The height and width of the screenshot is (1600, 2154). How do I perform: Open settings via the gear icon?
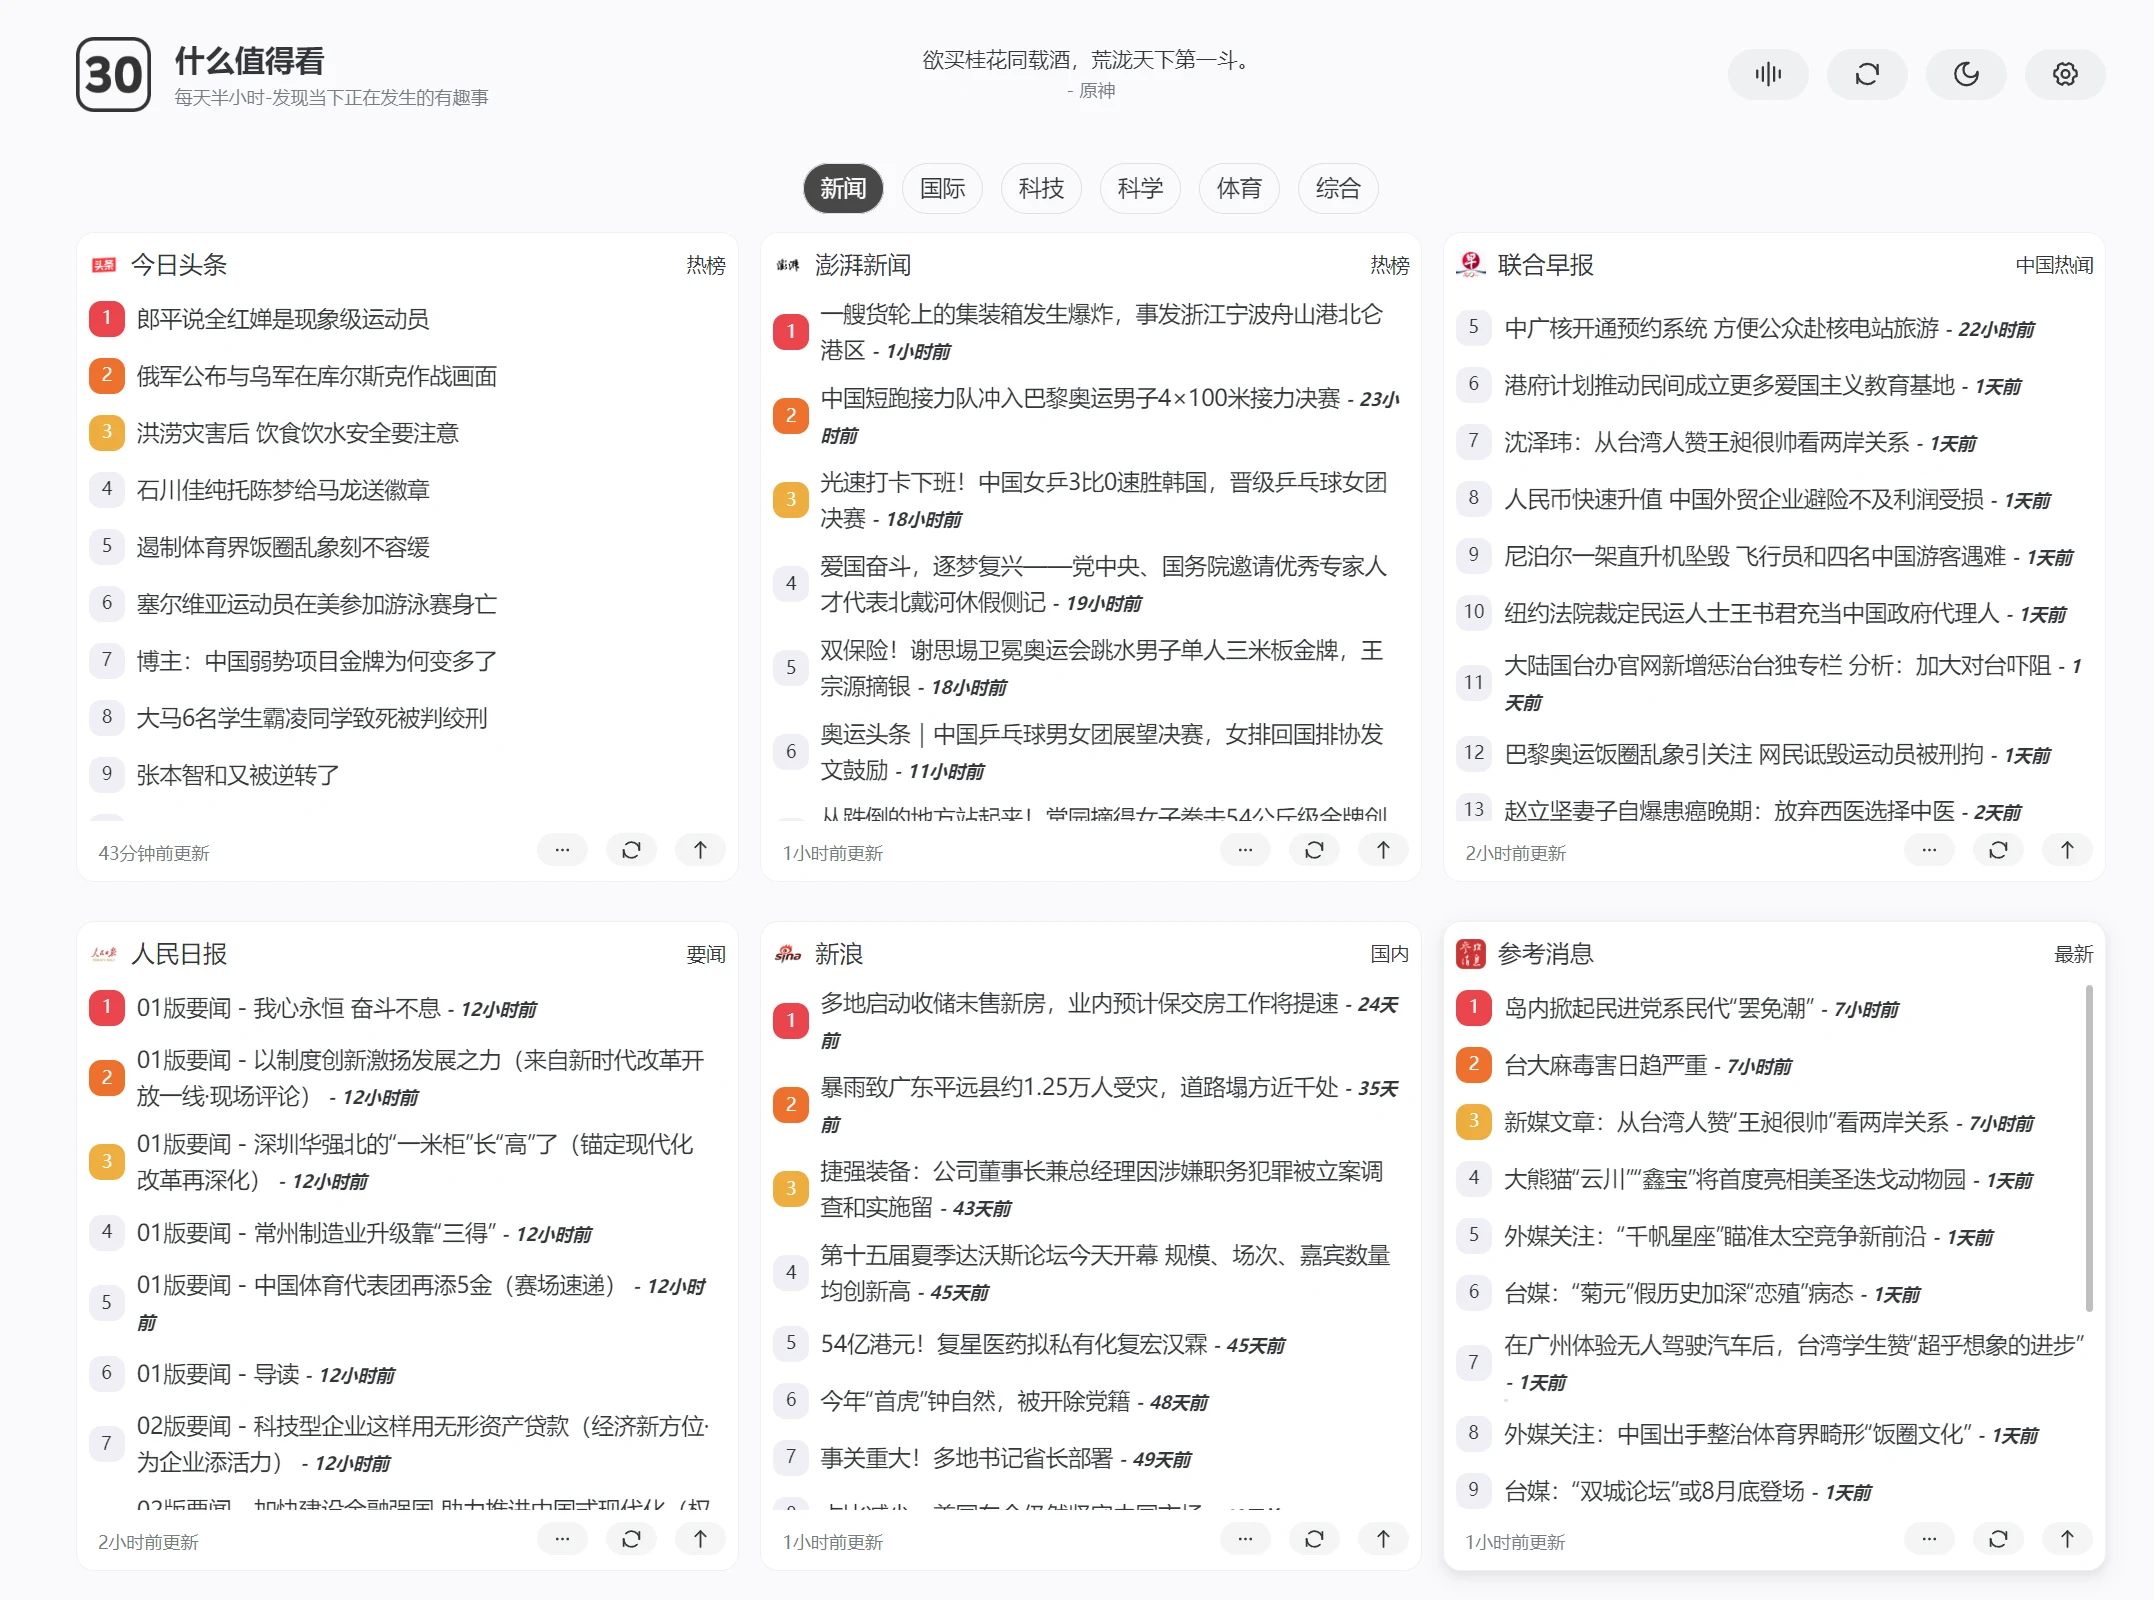pos(2064,74)
